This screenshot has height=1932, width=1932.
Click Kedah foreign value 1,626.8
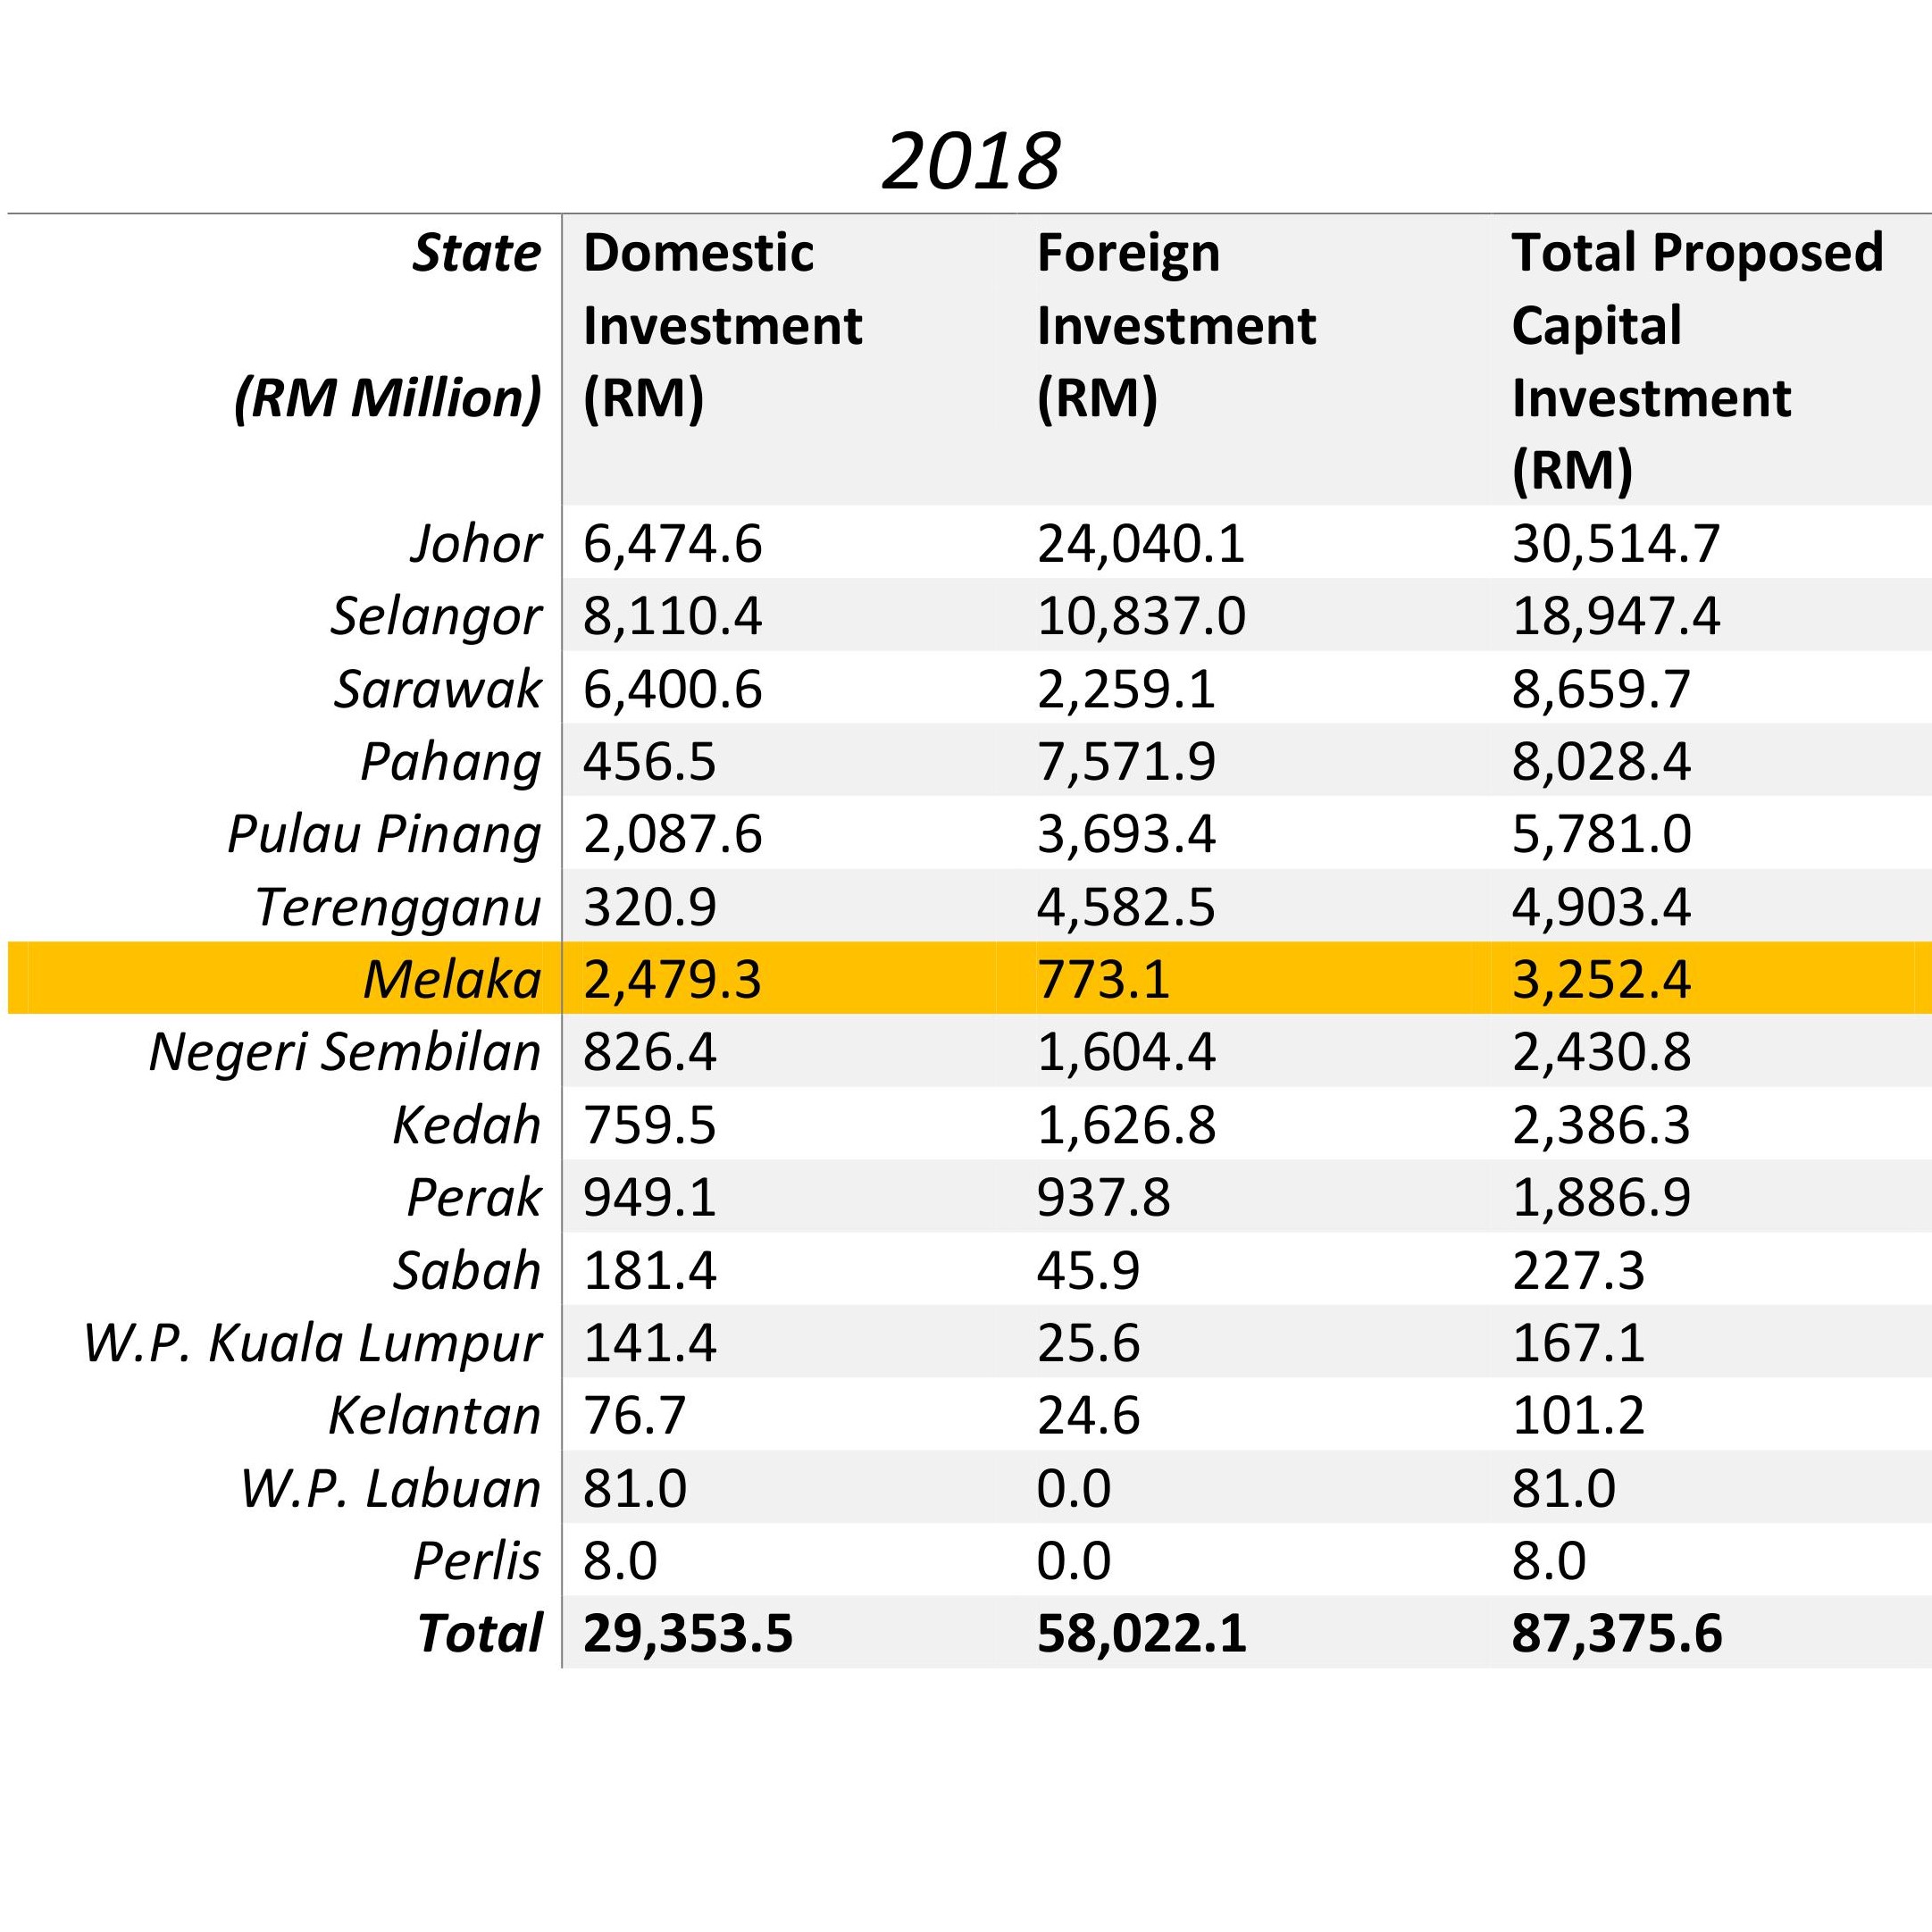(x=1126, y=1125)
